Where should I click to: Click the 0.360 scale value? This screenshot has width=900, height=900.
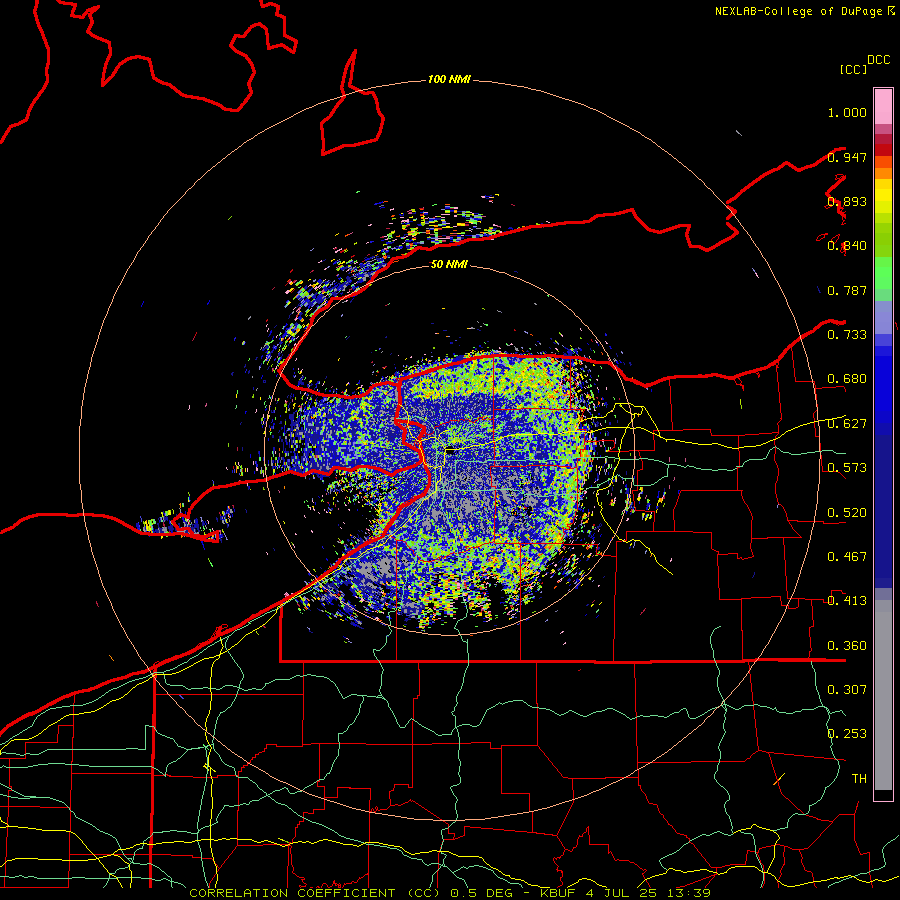[847, 646]
